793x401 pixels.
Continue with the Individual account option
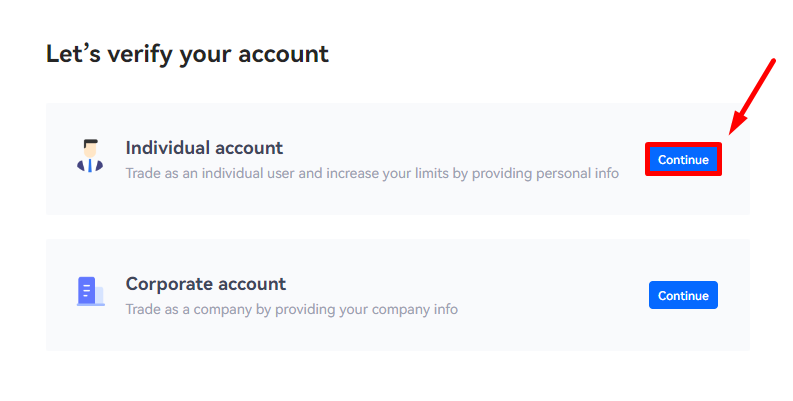click(x=683, y=160)
